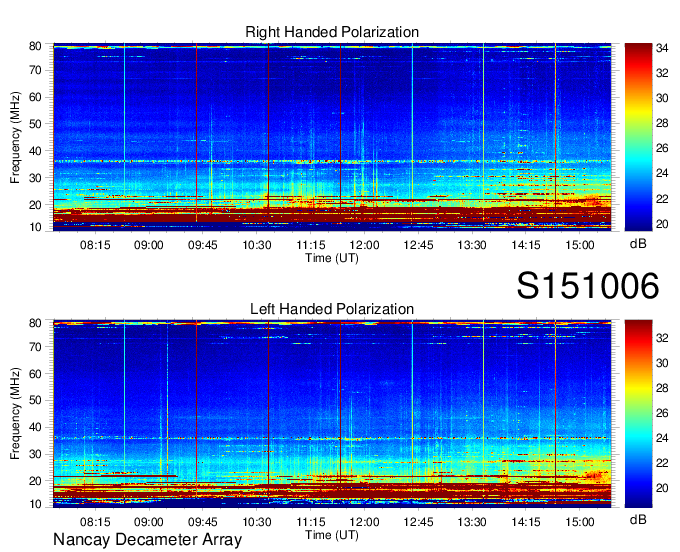
Task: Click the 15:00 time tick on Right Handed plot
Action: [580, 245]
